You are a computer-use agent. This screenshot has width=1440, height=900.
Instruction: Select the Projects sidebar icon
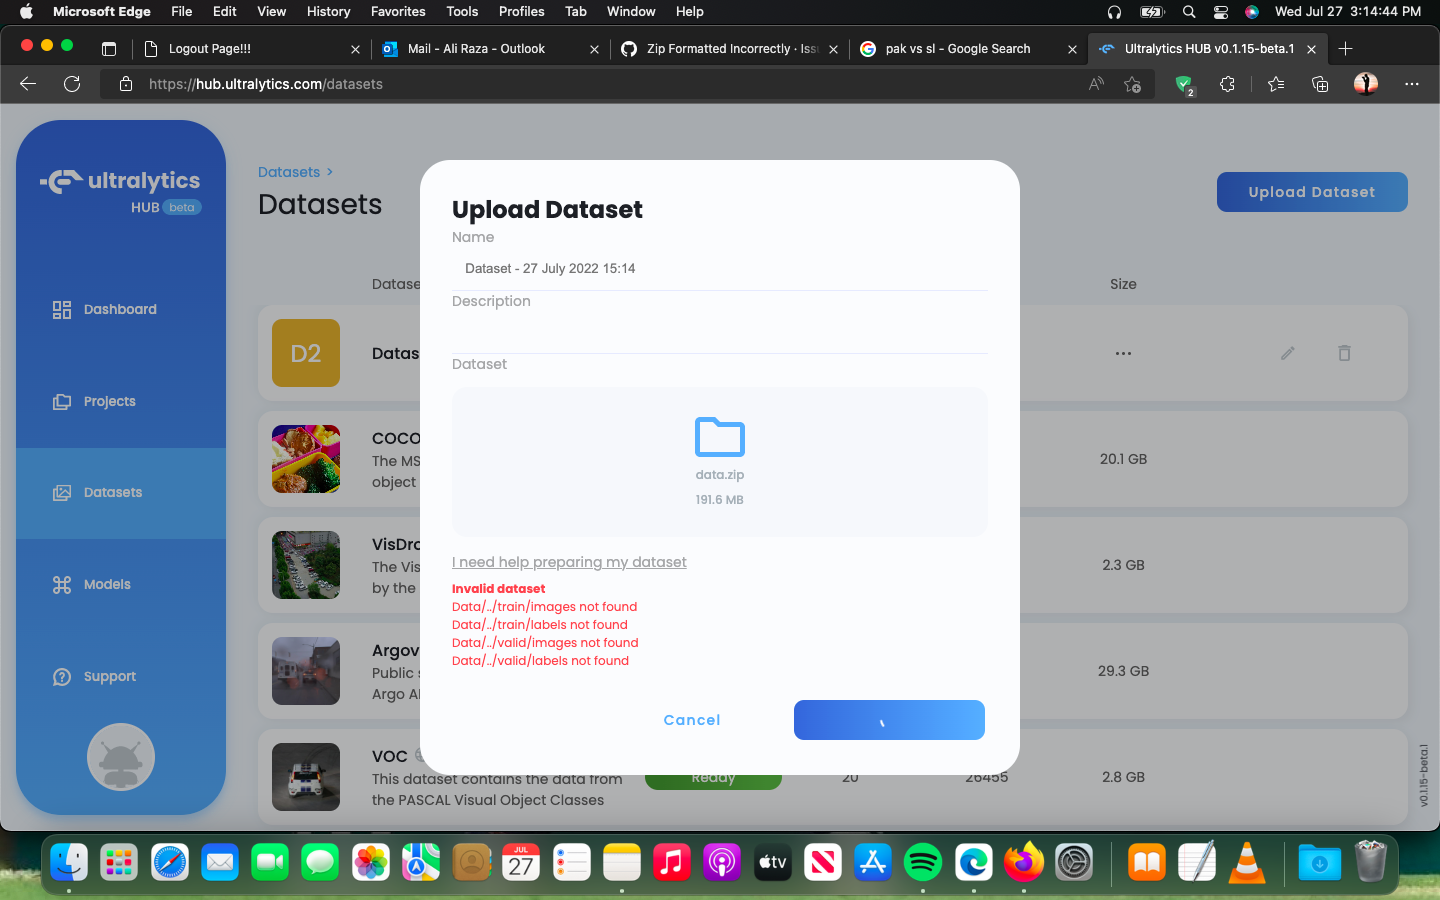click(x=63, y=401)
